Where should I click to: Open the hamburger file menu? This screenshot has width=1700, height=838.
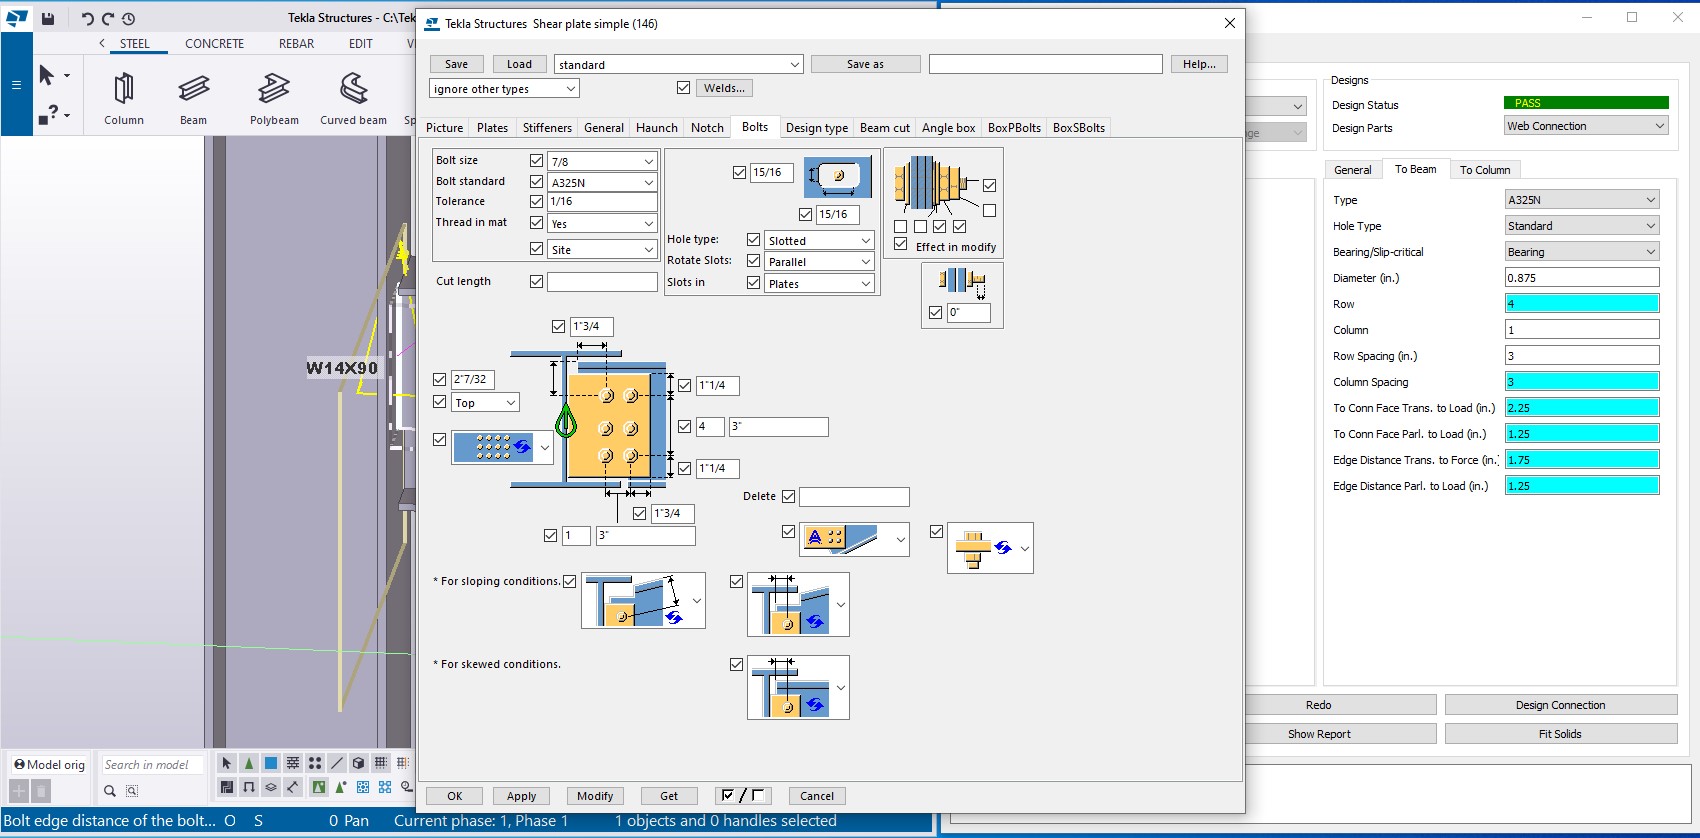coord(16,85)
